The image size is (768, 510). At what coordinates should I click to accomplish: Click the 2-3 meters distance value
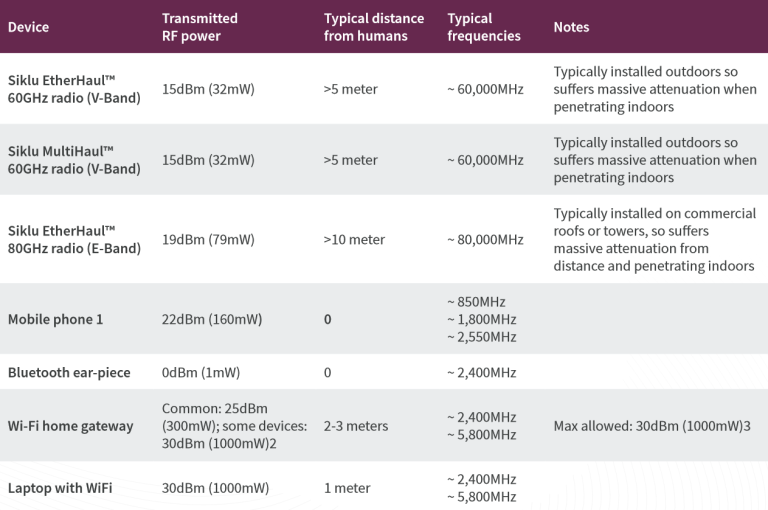pyautogui.click(x=356, y=426)
